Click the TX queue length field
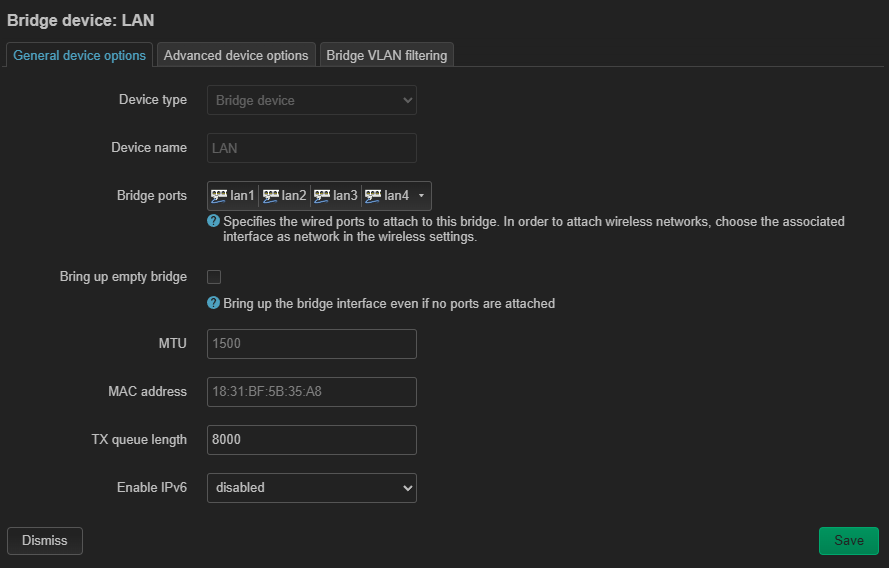This screenshot has height=568, width=889. [x=311, y=440]
